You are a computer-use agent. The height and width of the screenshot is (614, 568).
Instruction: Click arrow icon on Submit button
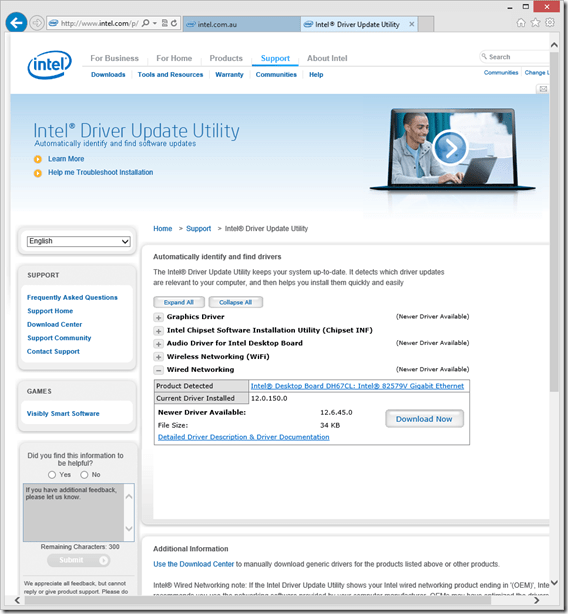click(103, 560)
